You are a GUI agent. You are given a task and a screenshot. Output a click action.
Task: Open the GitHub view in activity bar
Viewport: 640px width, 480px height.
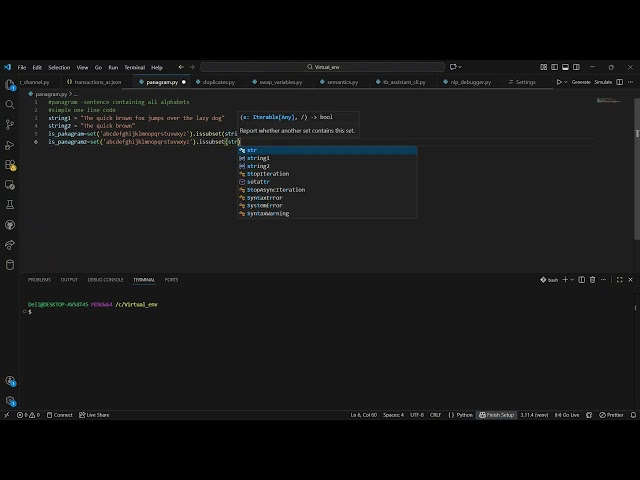coord(10,224)
